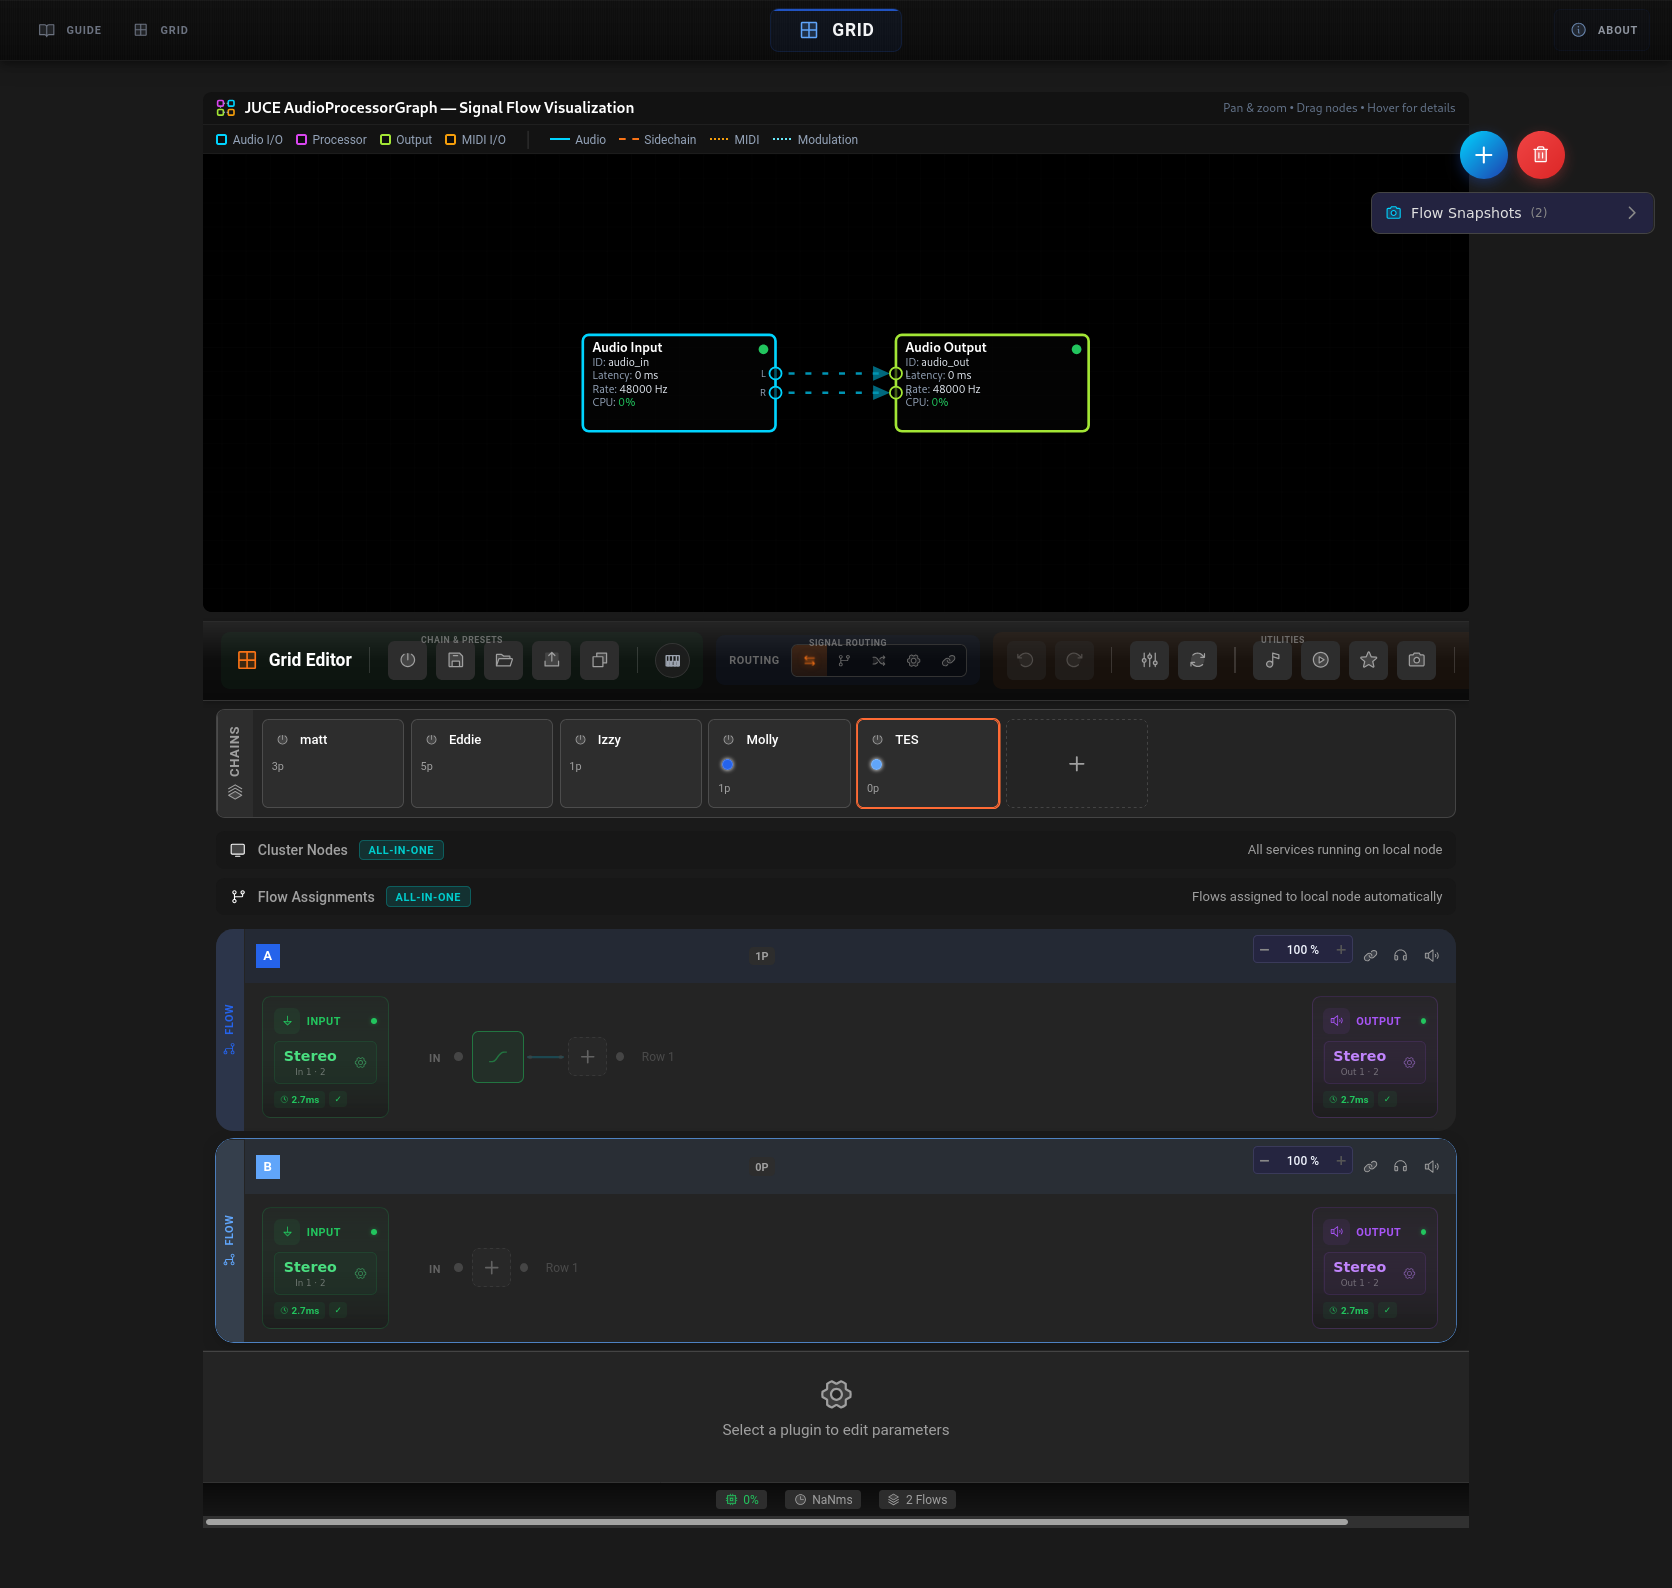Decrease flow A level with the minus
The width and height of the screenshot is (1672, 1588).
point(1265,950)
